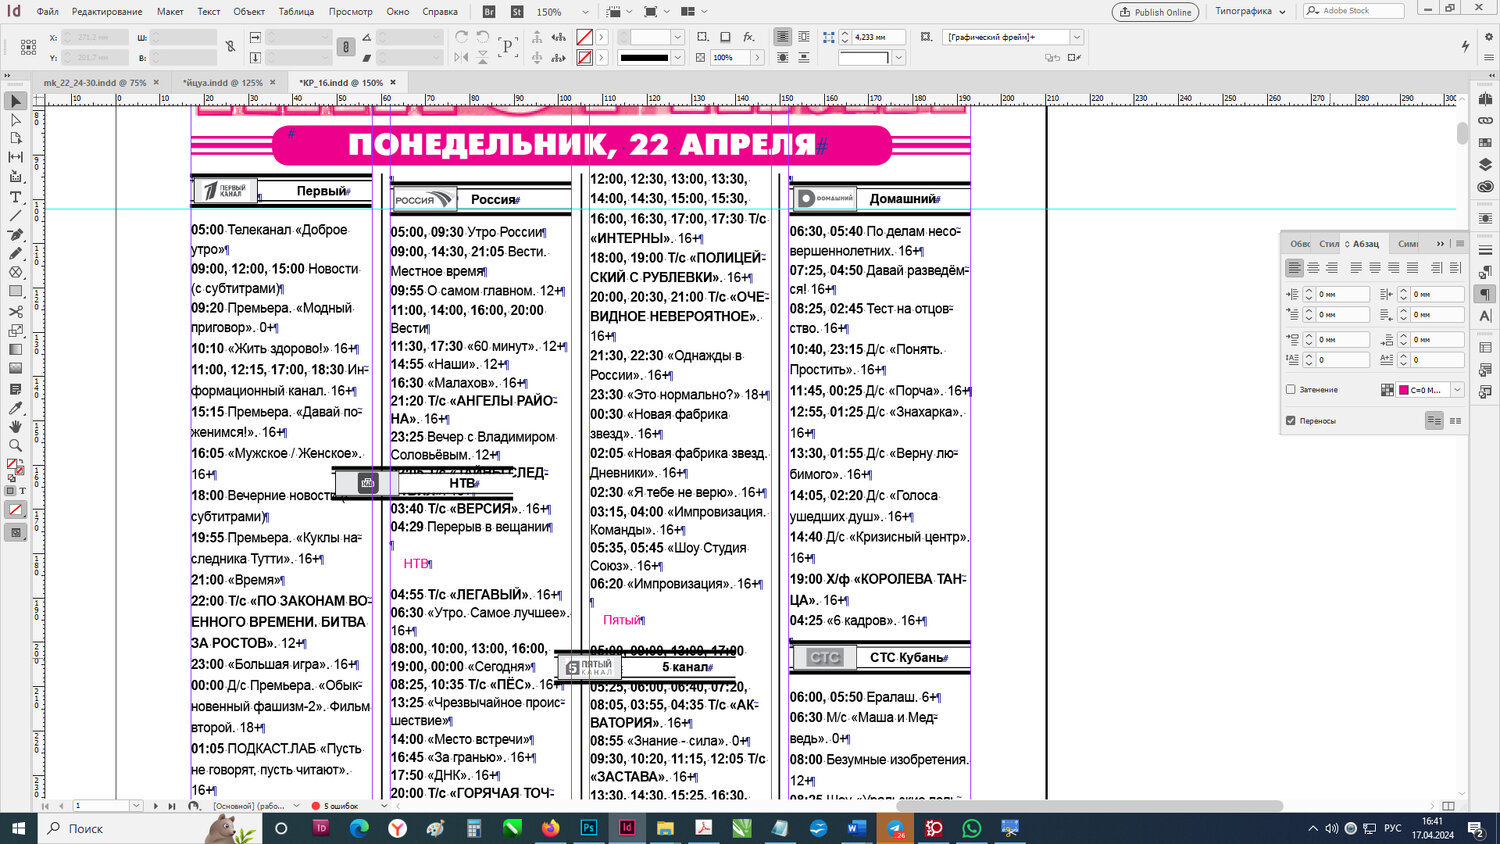Image resolution: width=1500 pixels, height=844 pixels.
Task: Open the stroke style dropdown
Action: (677, 58)
